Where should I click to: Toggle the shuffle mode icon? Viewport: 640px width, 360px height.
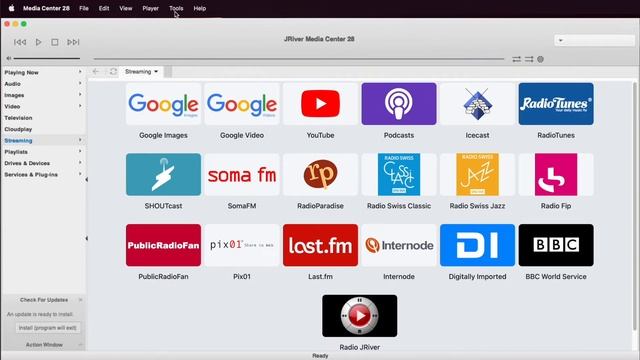pos(529,59)
